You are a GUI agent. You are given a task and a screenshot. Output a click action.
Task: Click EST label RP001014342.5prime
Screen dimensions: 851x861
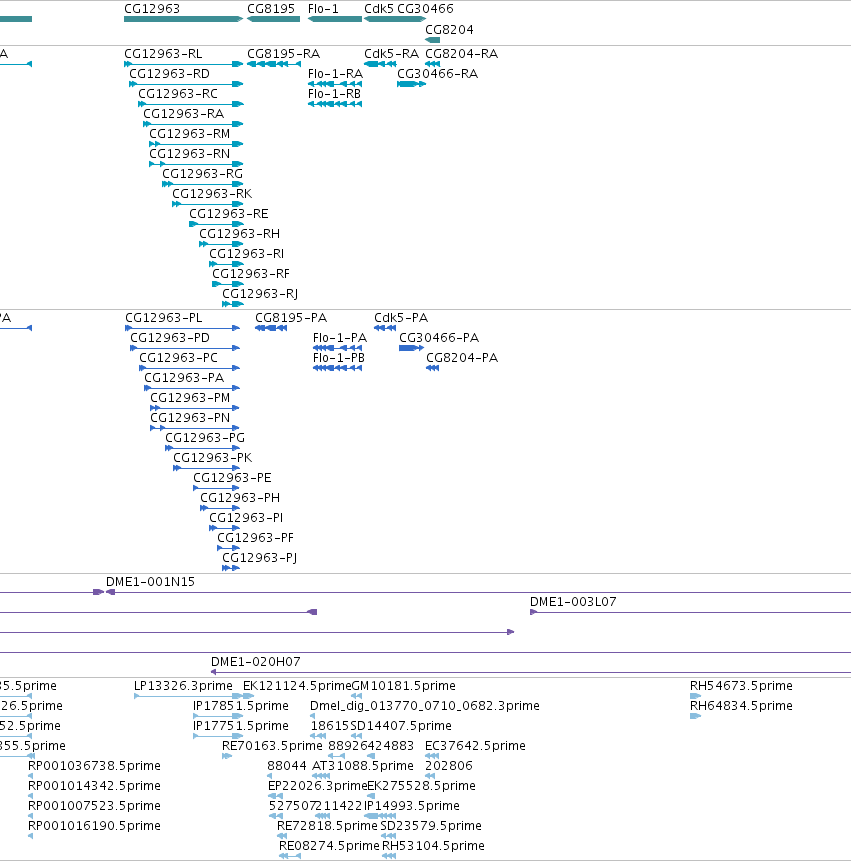coord(94,786)
